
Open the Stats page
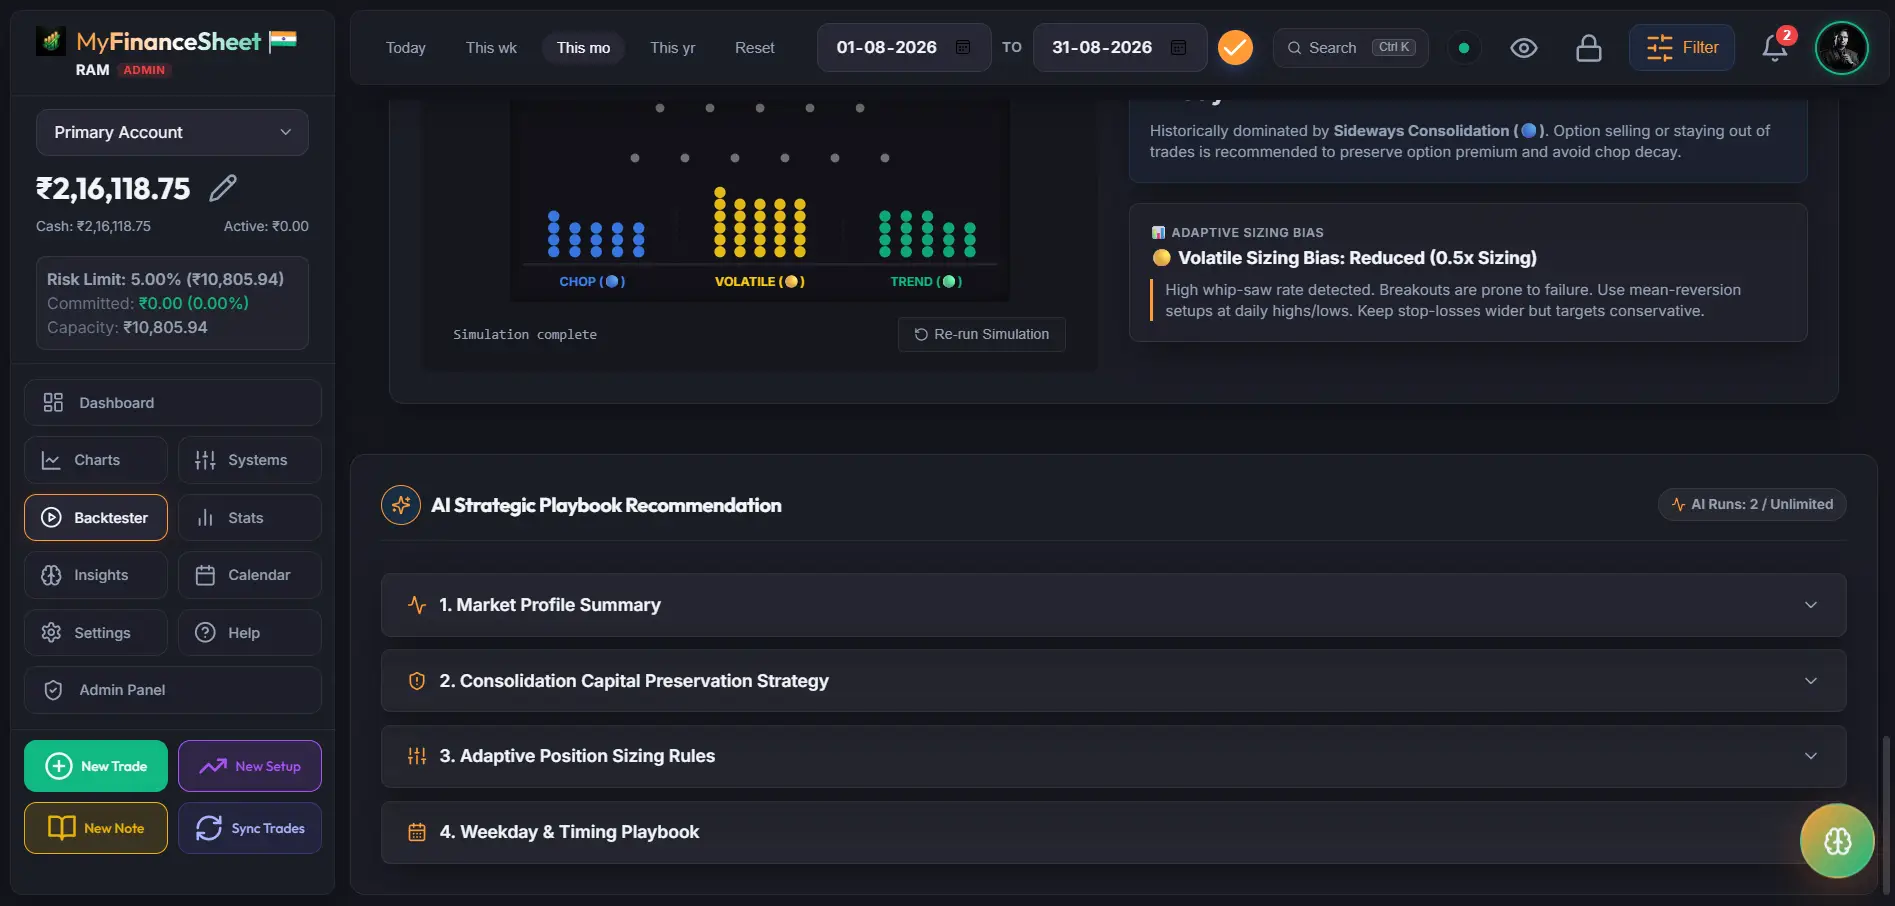(250, 518)
